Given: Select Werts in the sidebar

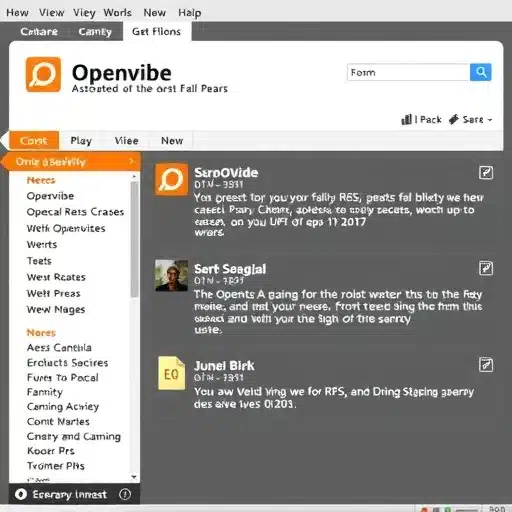Looking at the screenshot, I should (42, 244).
